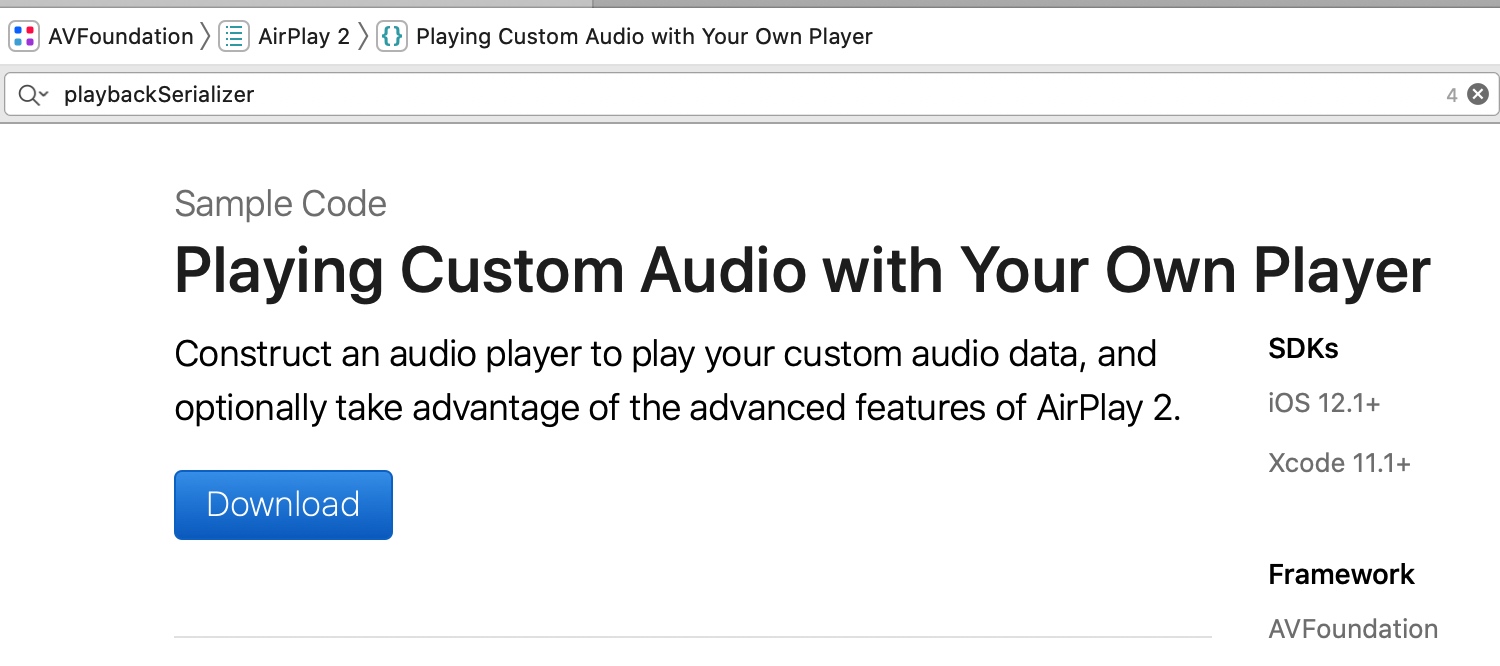Click the iOS 12.1+ SDK entry

pos(1324,404)
